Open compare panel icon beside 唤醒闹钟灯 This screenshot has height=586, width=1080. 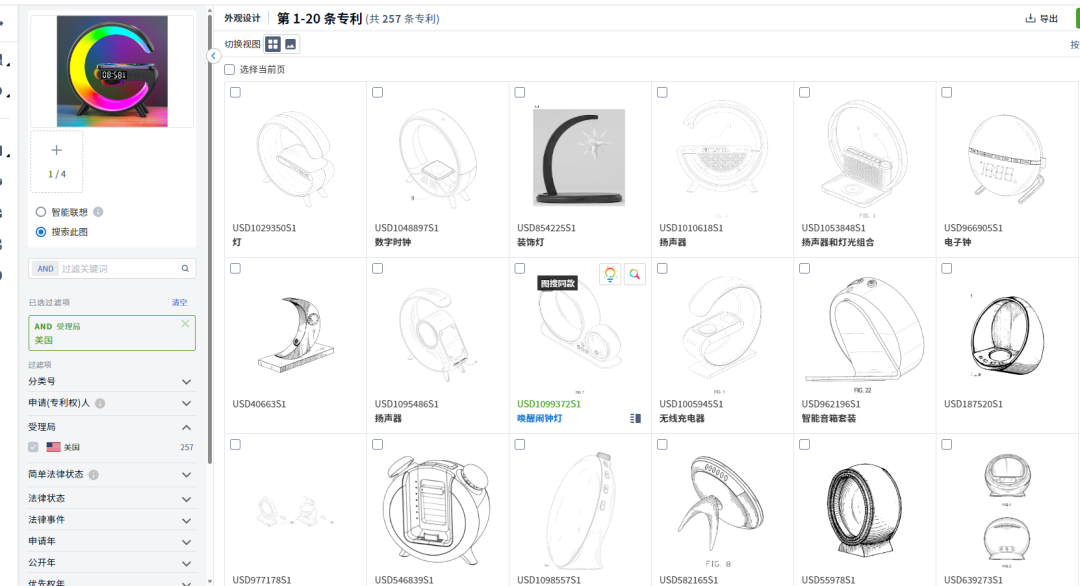tap(635, 418)
